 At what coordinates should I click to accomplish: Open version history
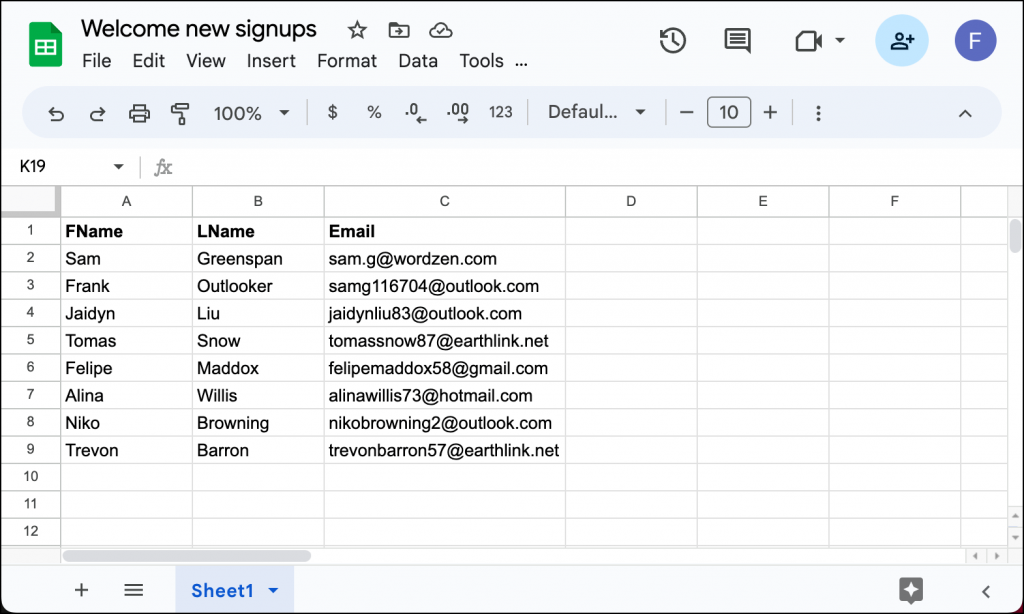(673, 41)
